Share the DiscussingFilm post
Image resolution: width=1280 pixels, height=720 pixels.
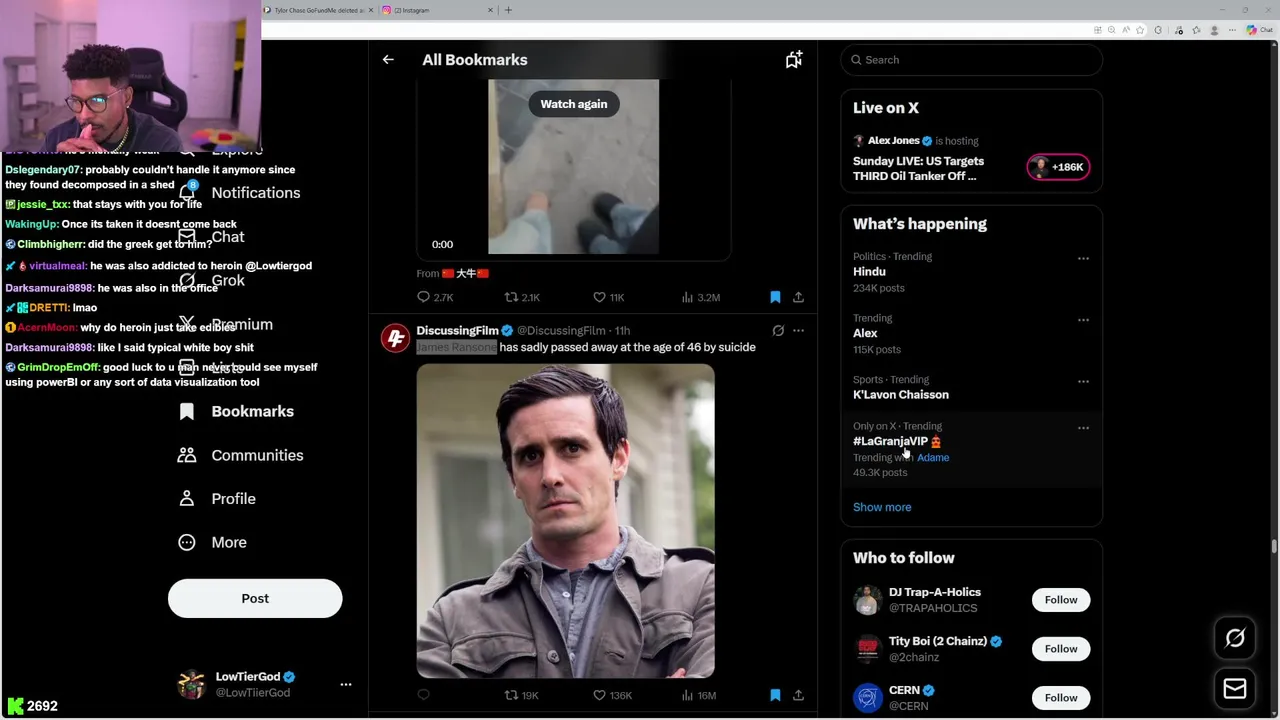pyautogui.click(x=798, y=695)
